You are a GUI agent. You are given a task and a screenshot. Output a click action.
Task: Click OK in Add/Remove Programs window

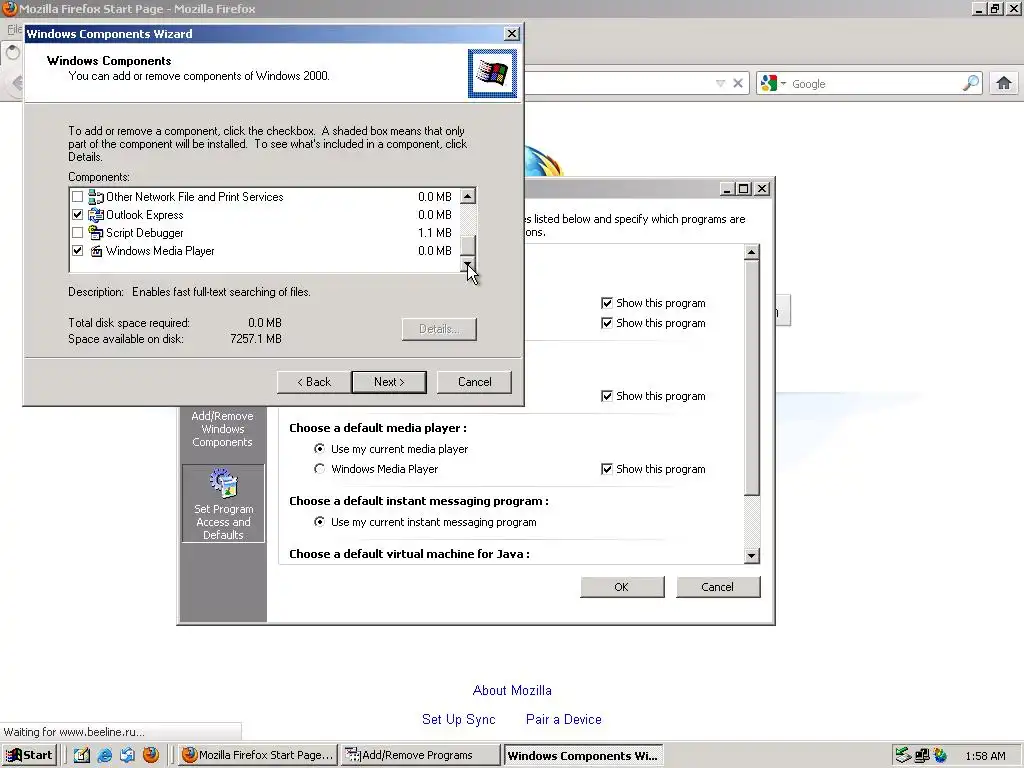tap(622, 587)
